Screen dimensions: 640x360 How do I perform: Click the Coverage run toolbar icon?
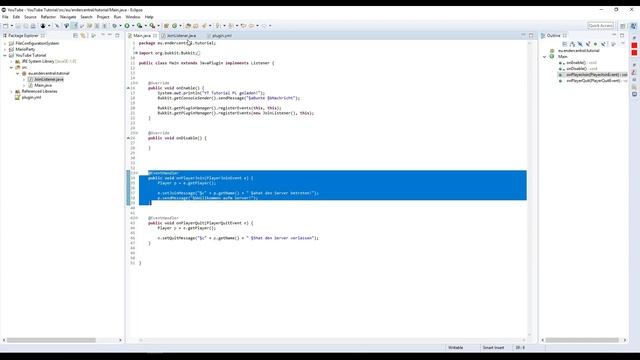click(x=140, y=26)
